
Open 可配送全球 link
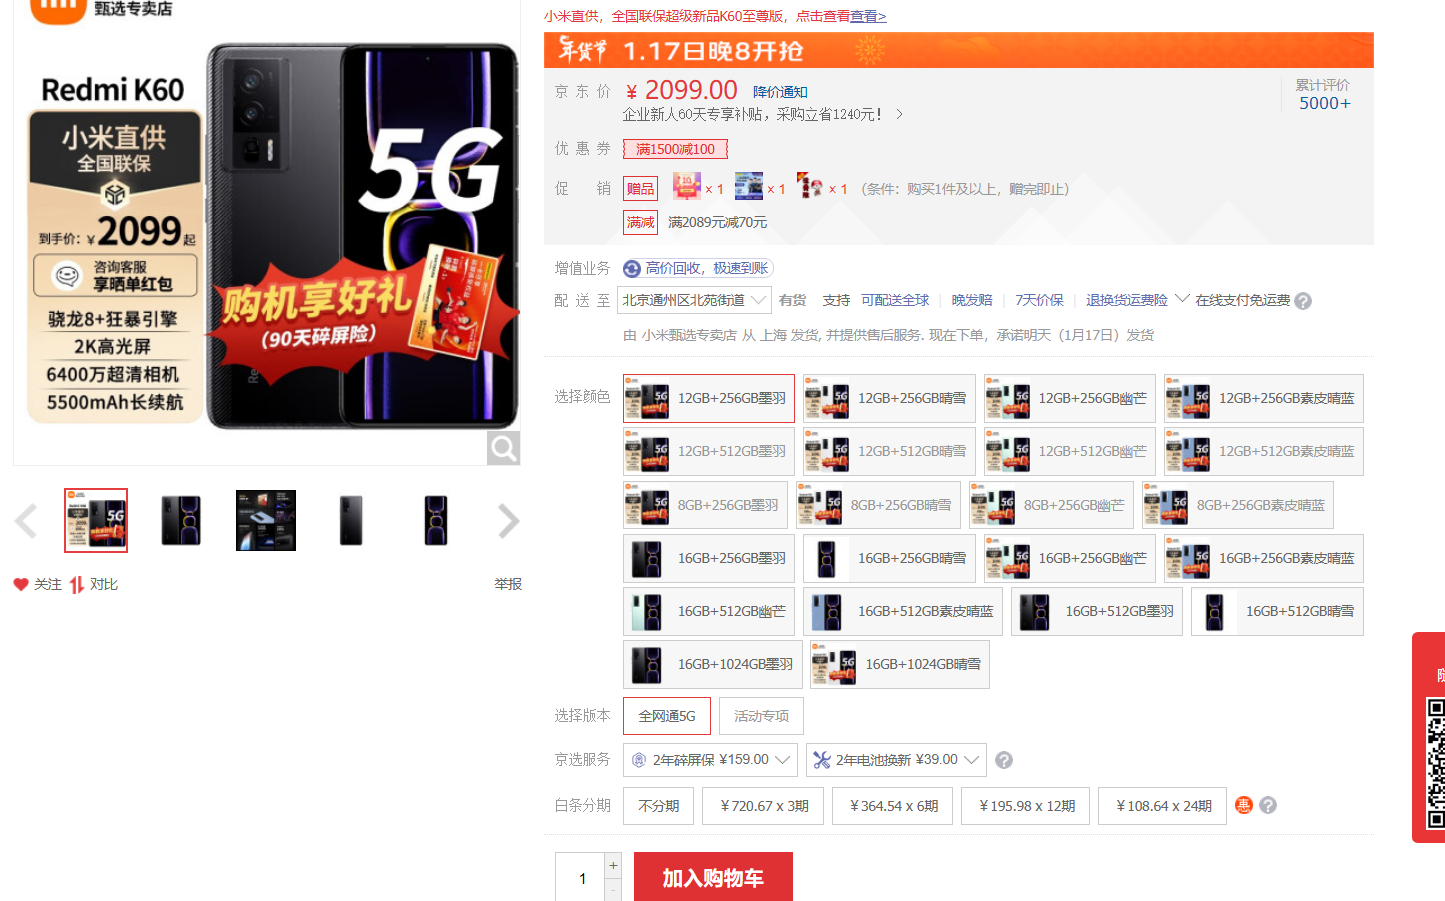pos(895,300)
